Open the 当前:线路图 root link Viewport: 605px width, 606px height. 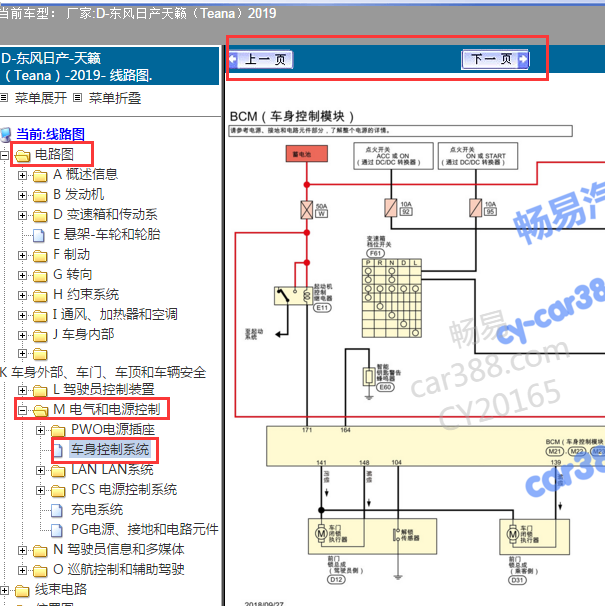point(50,134)
